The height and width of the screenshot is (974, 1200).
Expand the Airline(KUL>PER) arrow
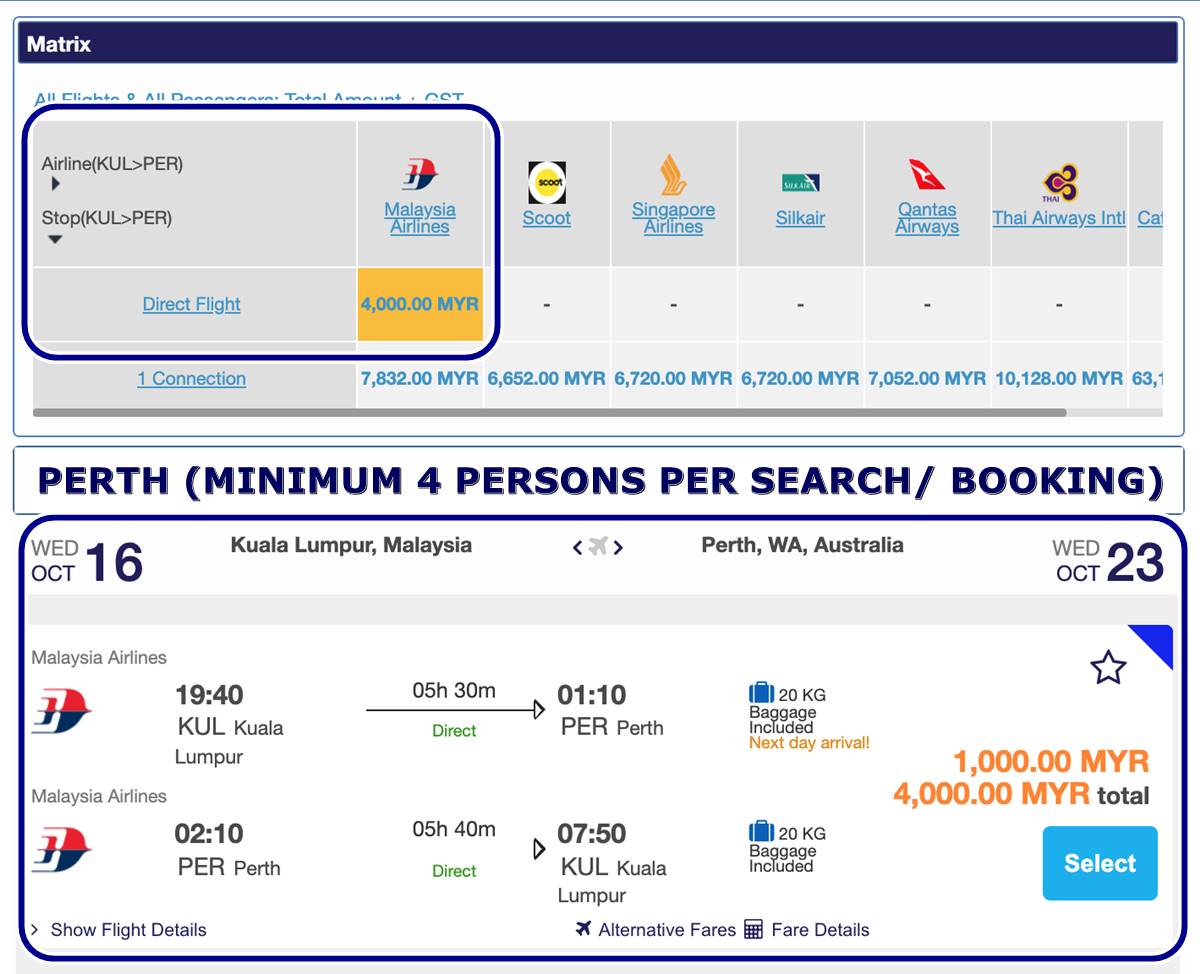(x=55, y=184)
